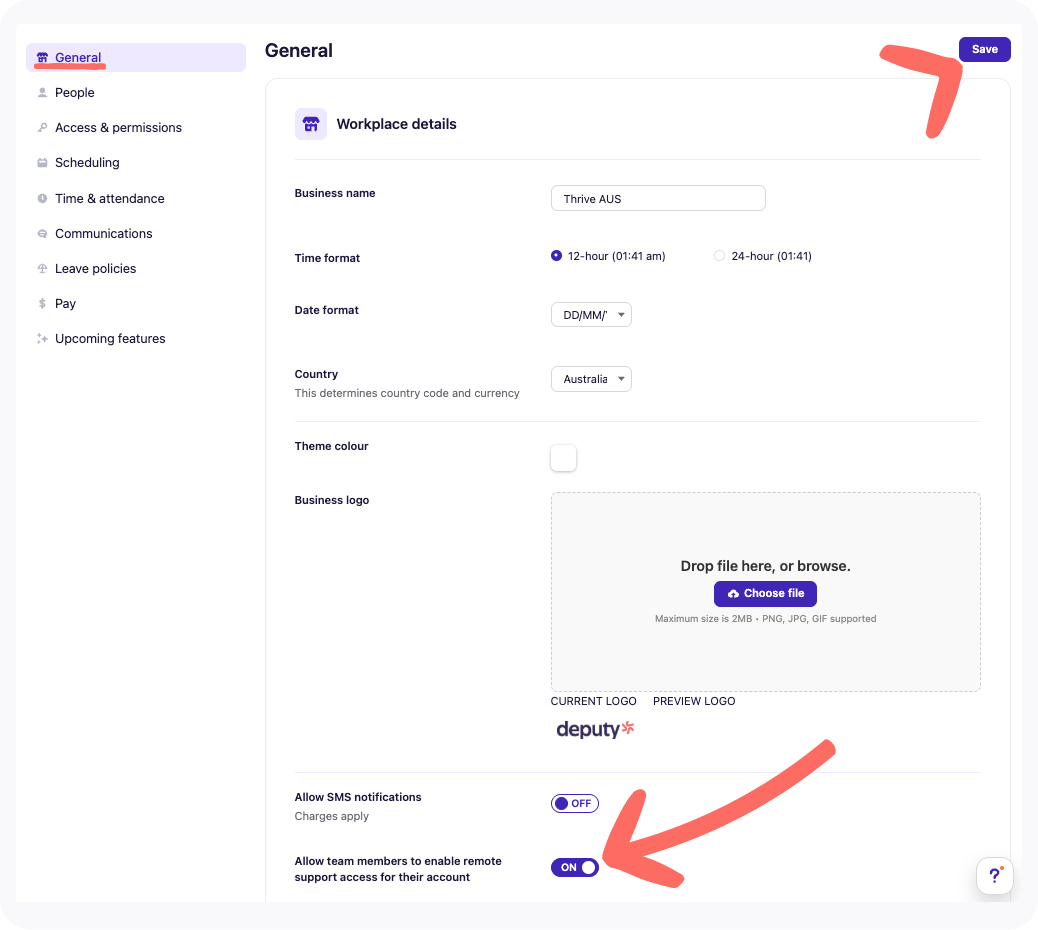1038x930 pixels.
Task: Click the Leave policies sidebar icon
Action: tap(41, 268)
